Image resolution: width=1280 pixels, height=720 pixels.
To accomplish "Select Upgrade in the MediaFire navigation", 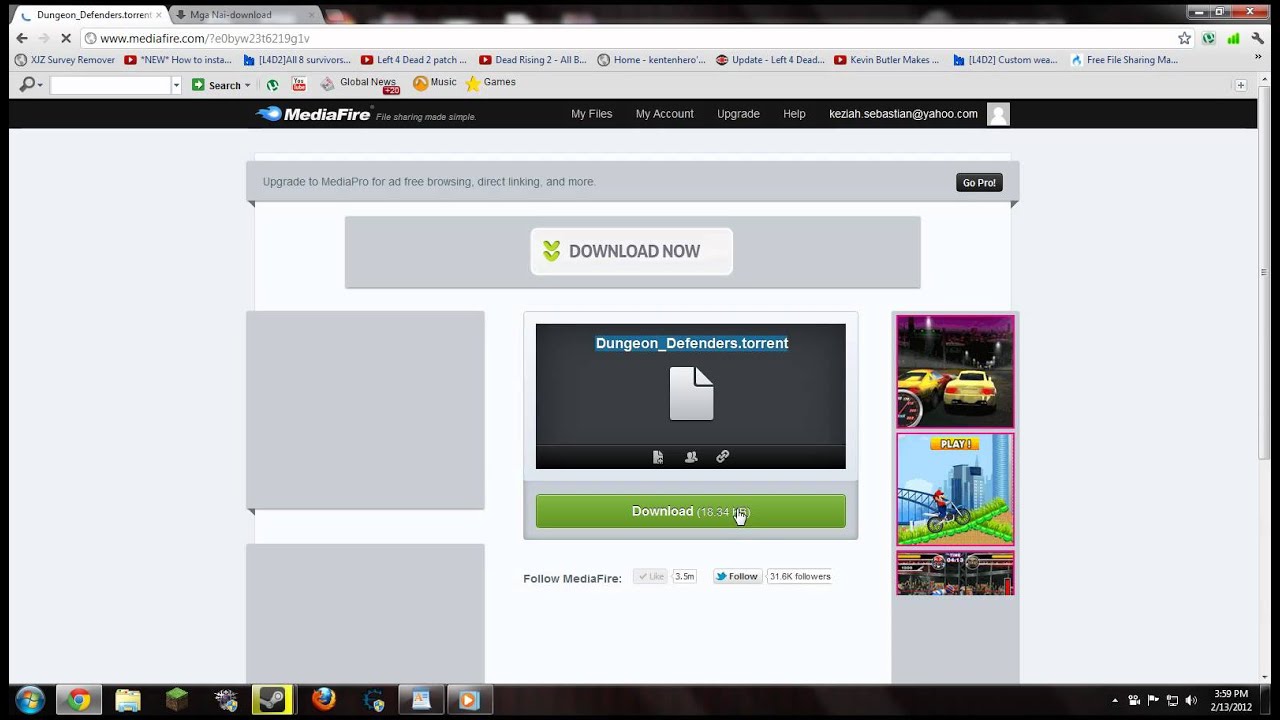I will [x=738, y=114].
